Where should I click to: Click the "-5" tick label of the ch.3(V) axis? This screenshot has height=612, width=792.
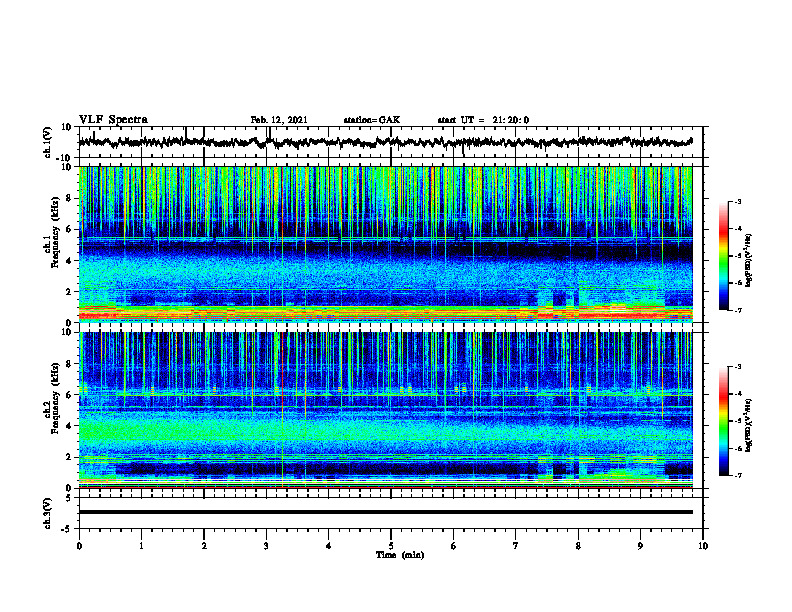68,529
